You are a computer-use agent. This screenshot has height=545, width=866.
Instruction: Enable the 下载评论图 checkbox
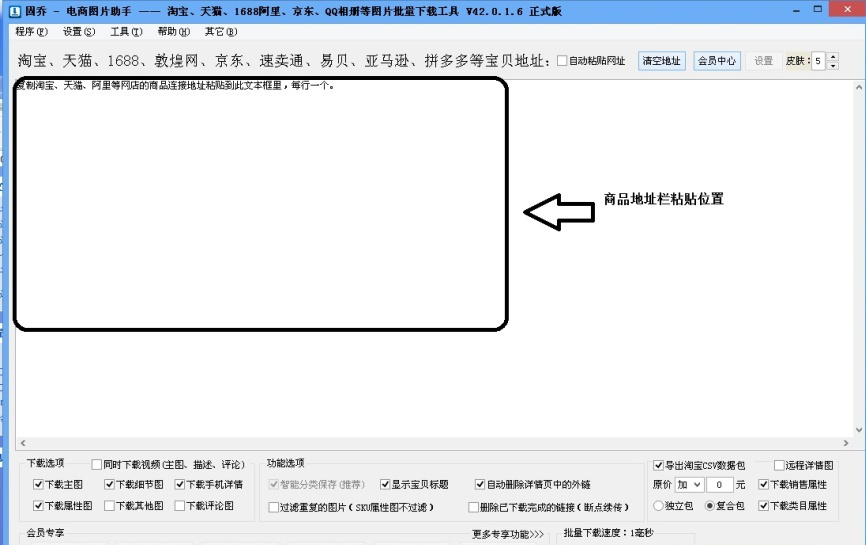[x=179, y=505]
